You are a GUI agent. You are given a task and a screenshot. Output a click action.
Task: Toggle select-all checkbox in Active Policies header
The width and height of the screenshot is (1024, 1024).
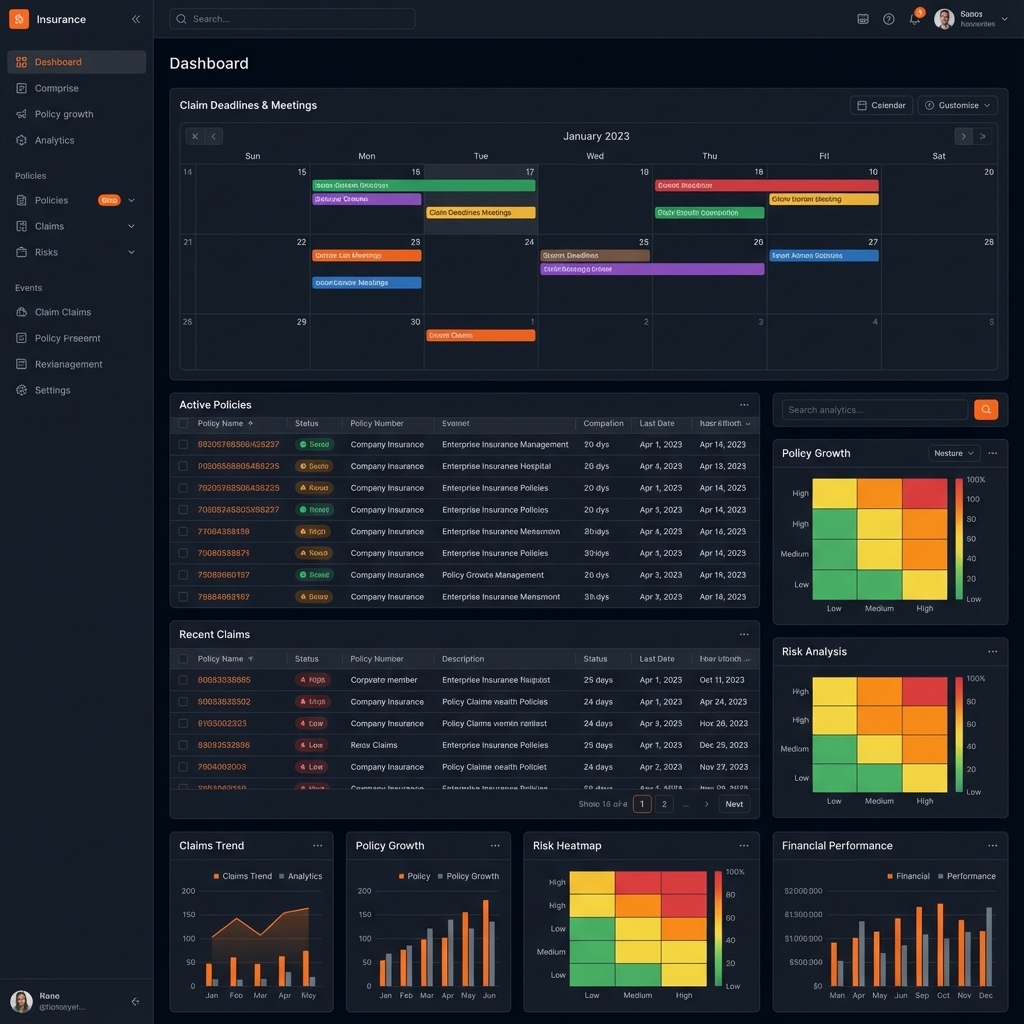[183, 423]
